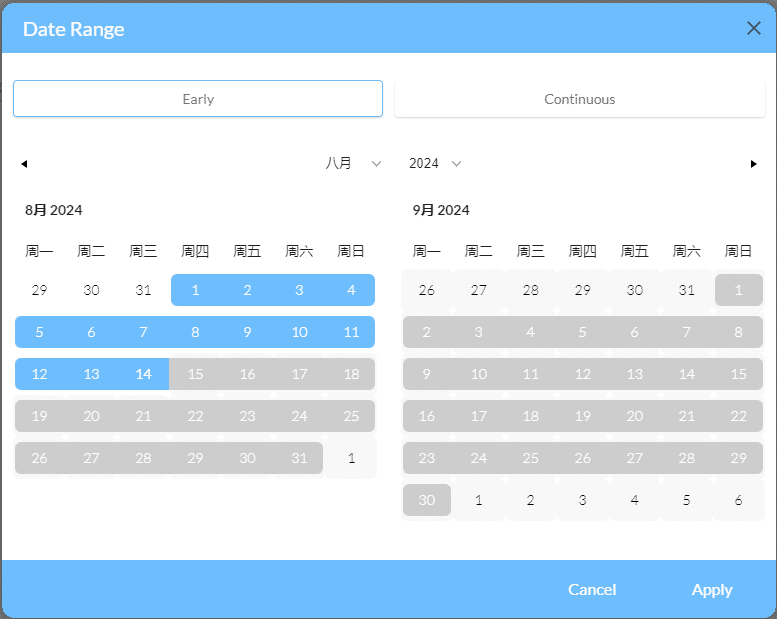Select August 22 in the left calendar
777x619 pixels.
[195, 416]
